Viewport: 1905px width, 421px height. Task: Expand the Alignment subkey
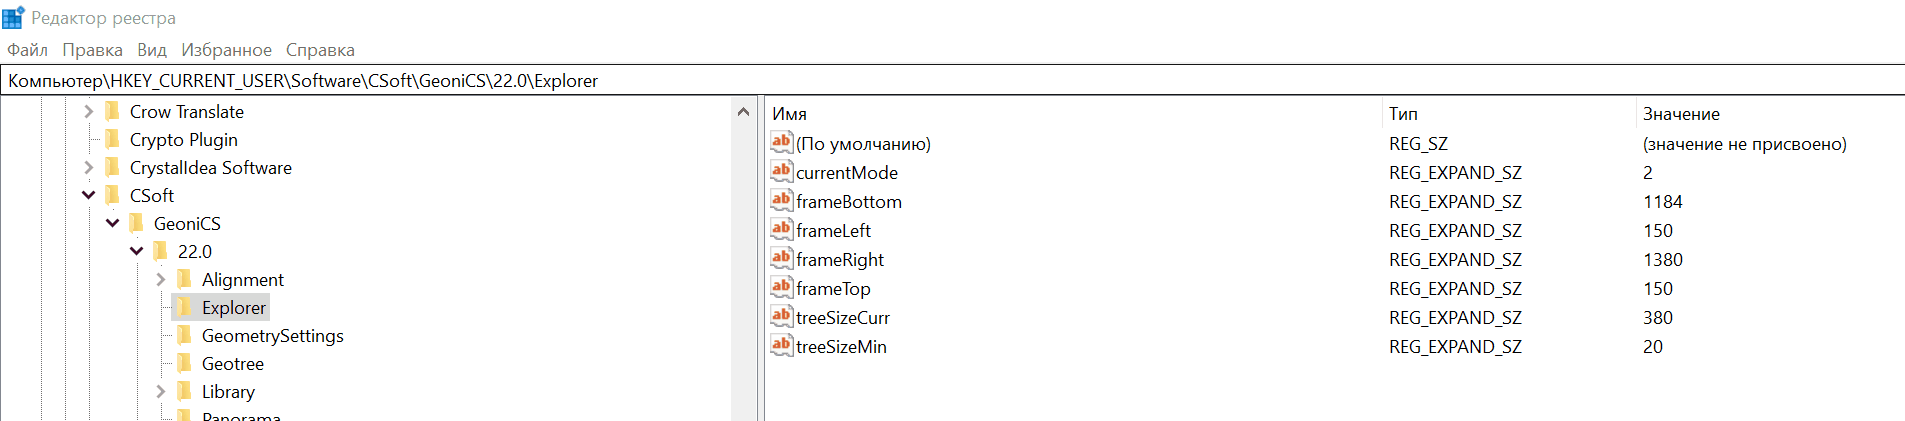161,279
